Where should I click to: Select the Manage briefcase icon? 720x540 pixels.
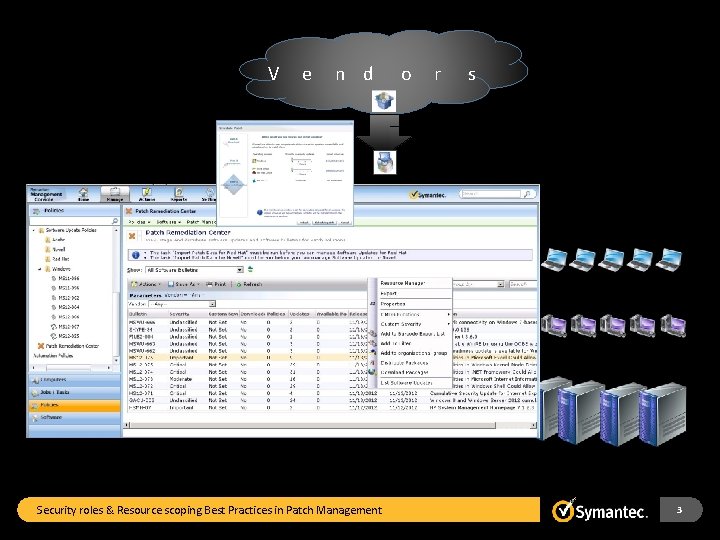click(114, 194)
